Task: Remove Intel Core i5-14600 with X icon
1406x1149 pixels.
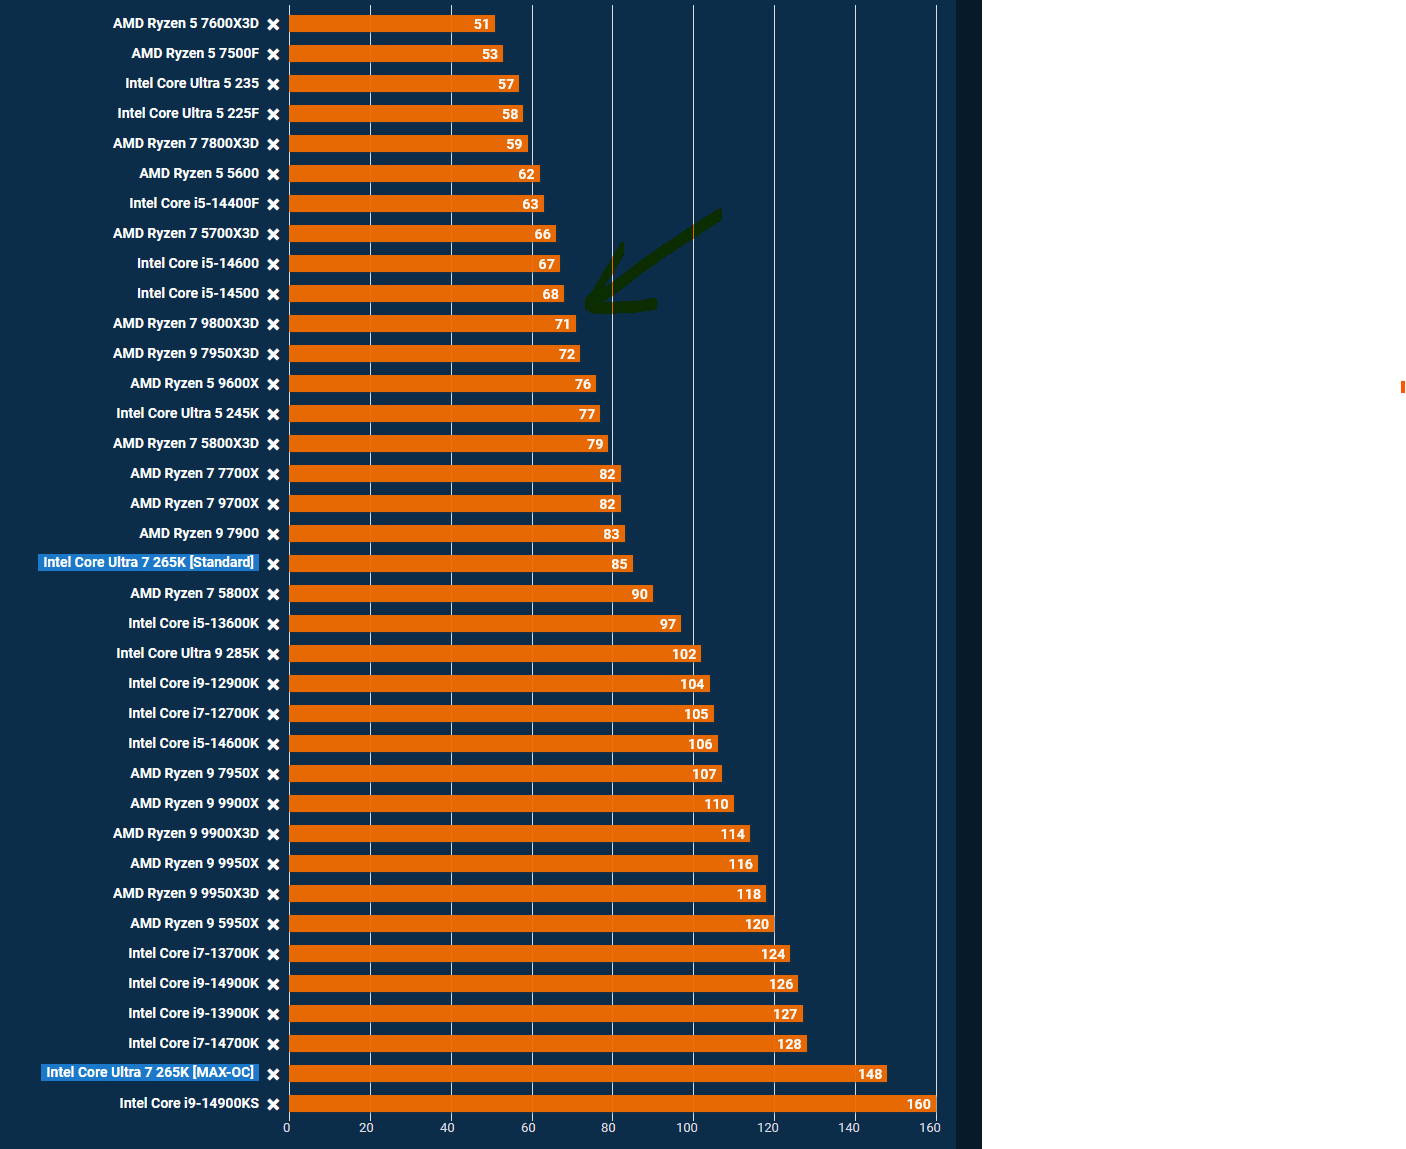Action: click(273, 264)
